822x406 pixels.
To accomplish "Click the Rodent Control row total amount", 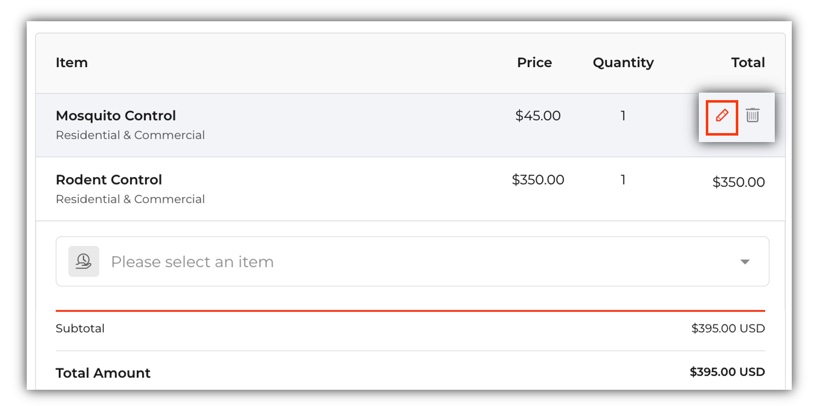I will pos(739,182).
